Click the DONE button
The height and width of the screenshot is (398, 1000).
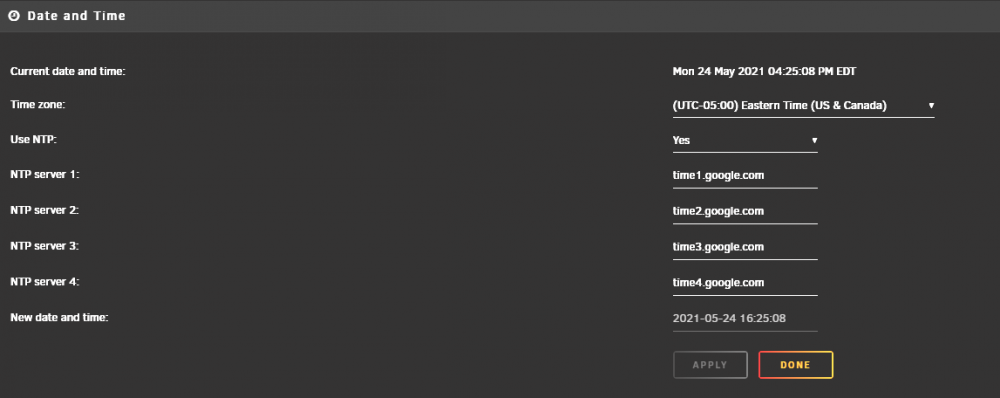pyautogui.click(x=795, y=365)
